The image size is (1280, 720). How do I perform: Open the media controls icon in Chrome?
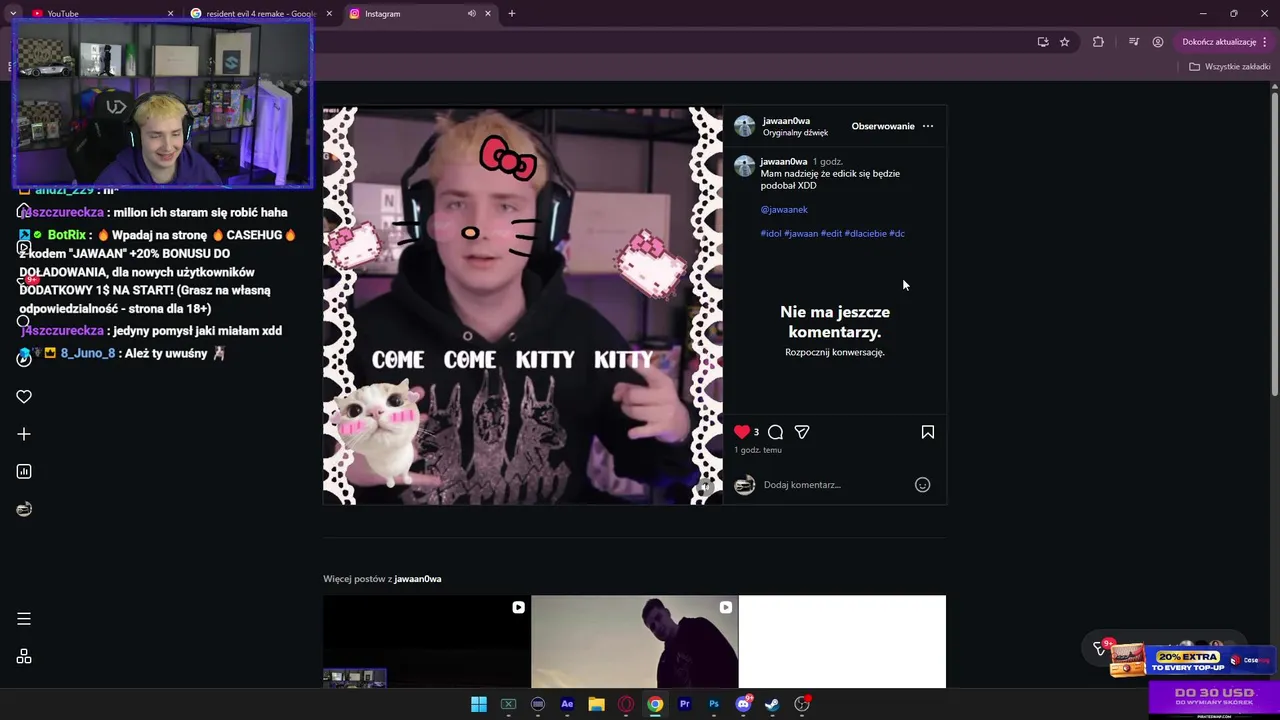pos(1134,42)
